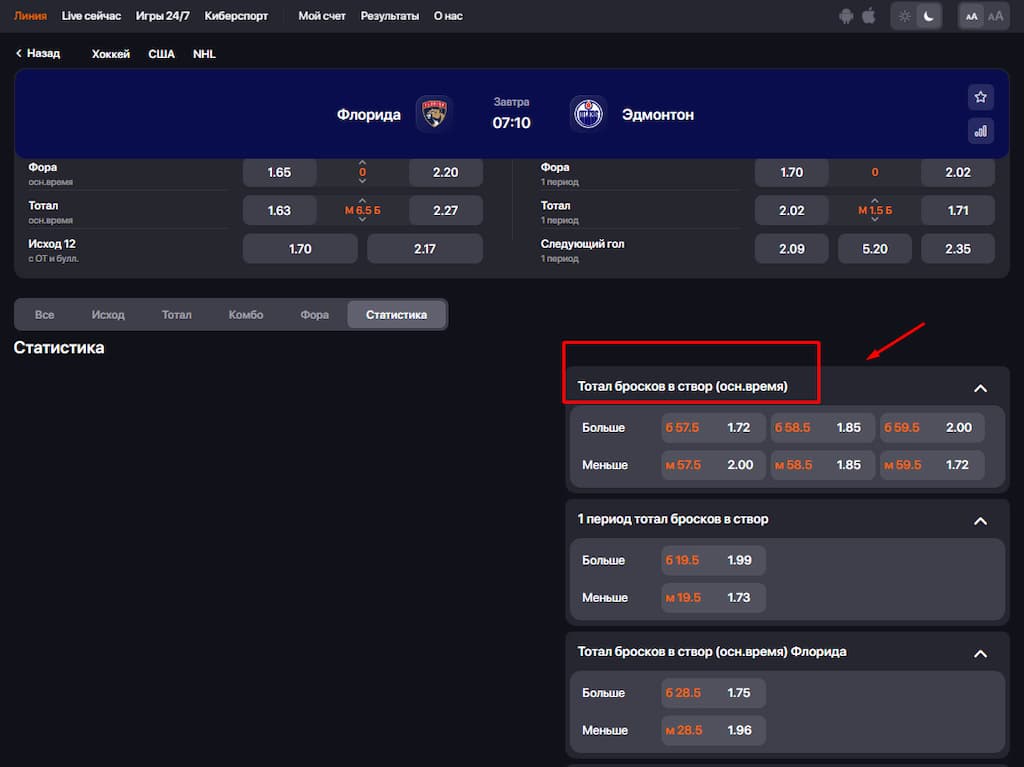Select Меньше М 19.5 at 1.73
The image size is (1024, 767).
pyautogui.click(x=713, y=598)
